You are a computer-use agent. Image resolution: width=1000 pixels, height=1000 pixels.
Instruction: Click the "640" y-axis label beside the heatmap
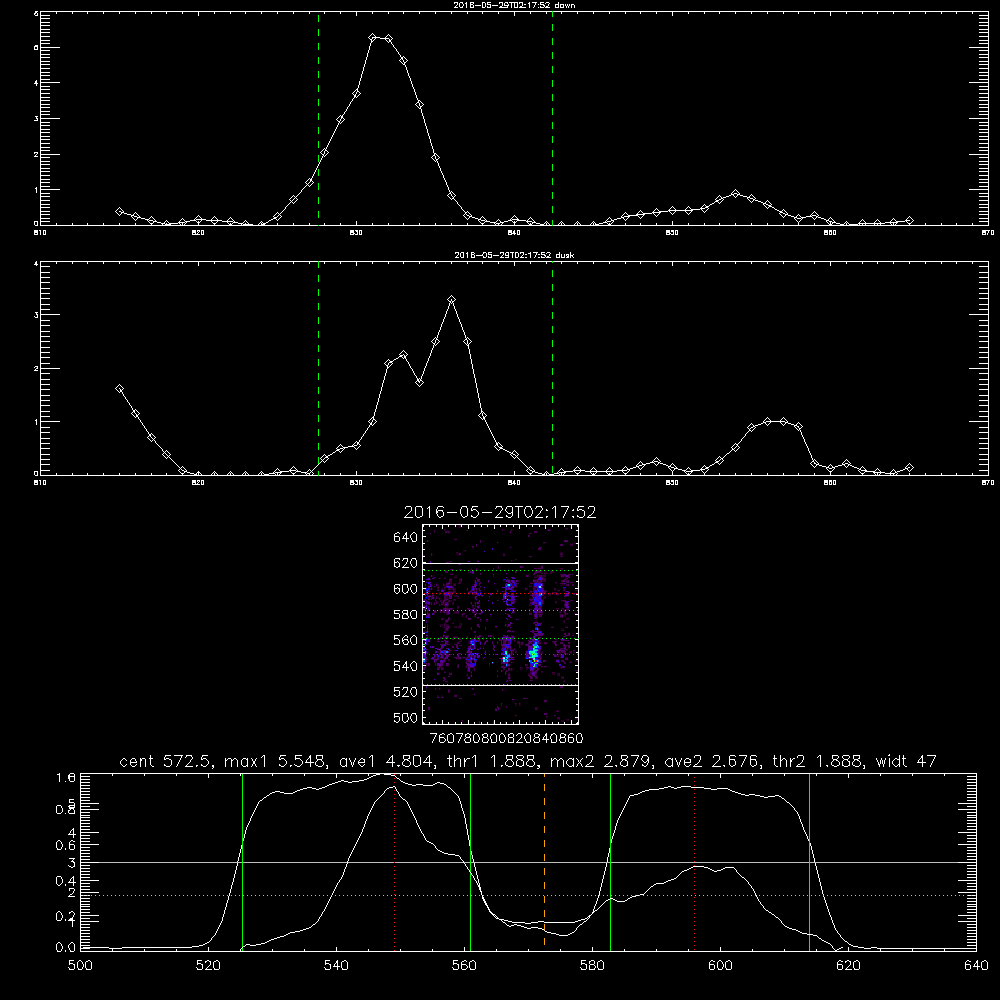(x=406, y=538)
